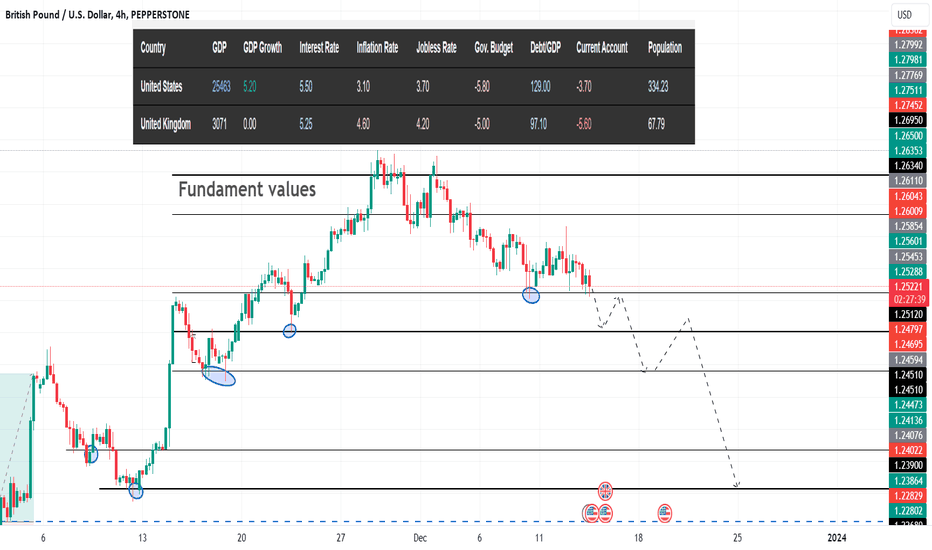This screenshot has width=932, height=550.
Task: Open the USD currency selector
Action: pos(904,15)
